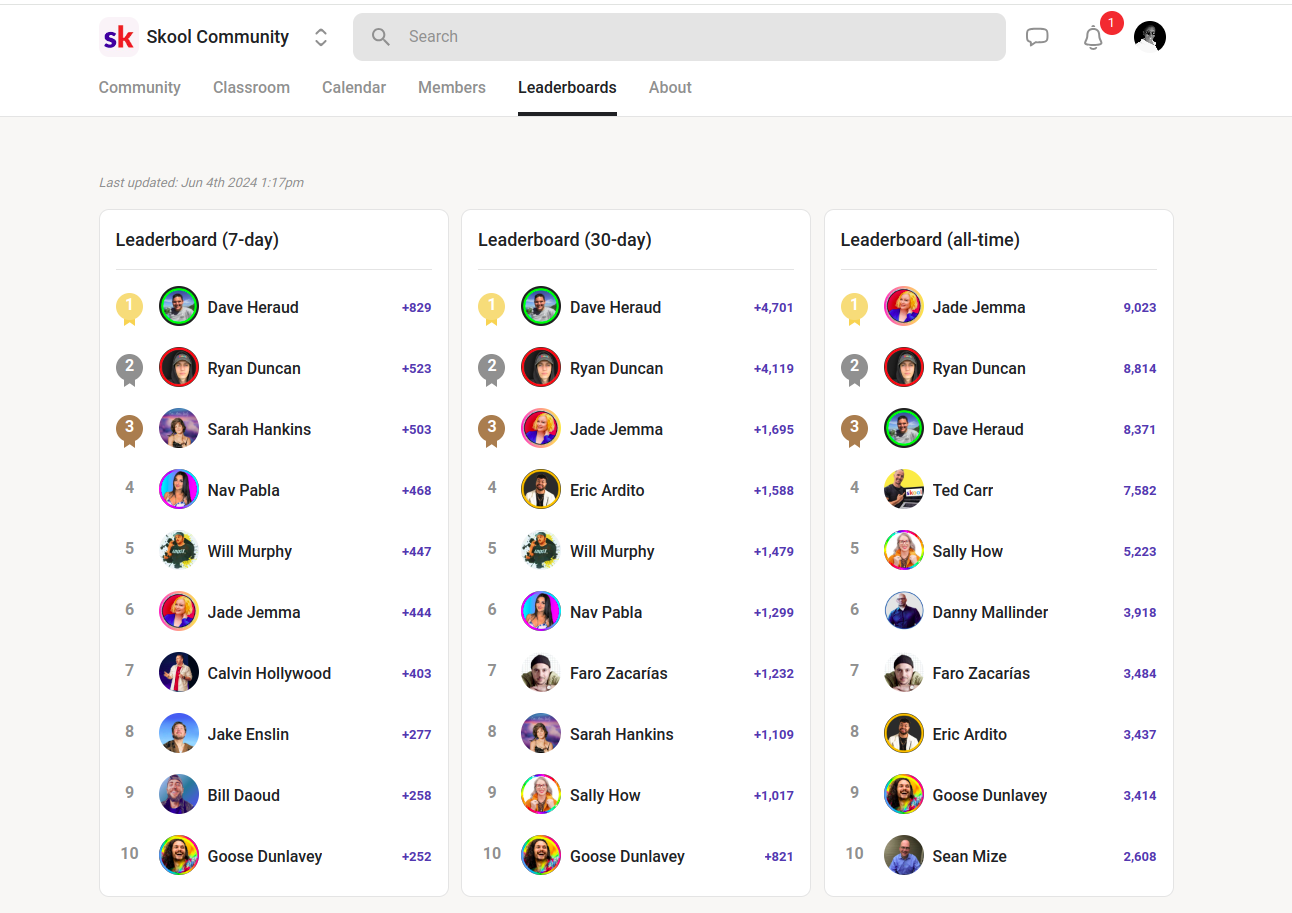
Task: Click the Skool Community title text
Action: [x=218, y=37]
